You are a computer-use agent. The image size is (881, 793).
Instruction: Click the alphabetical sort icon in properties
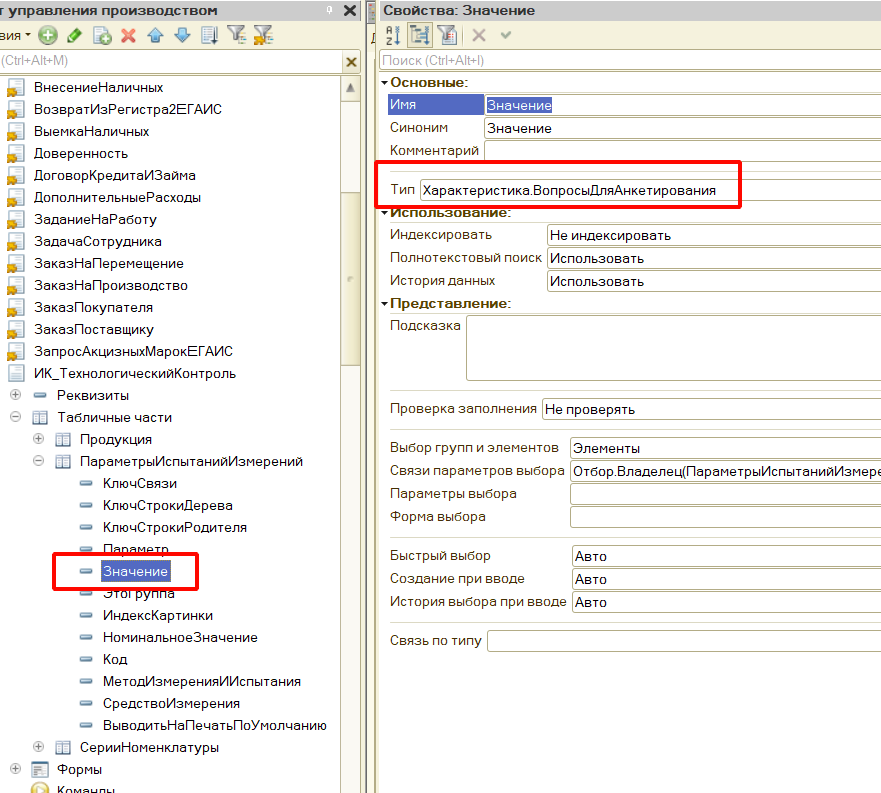tap(393, 35)
